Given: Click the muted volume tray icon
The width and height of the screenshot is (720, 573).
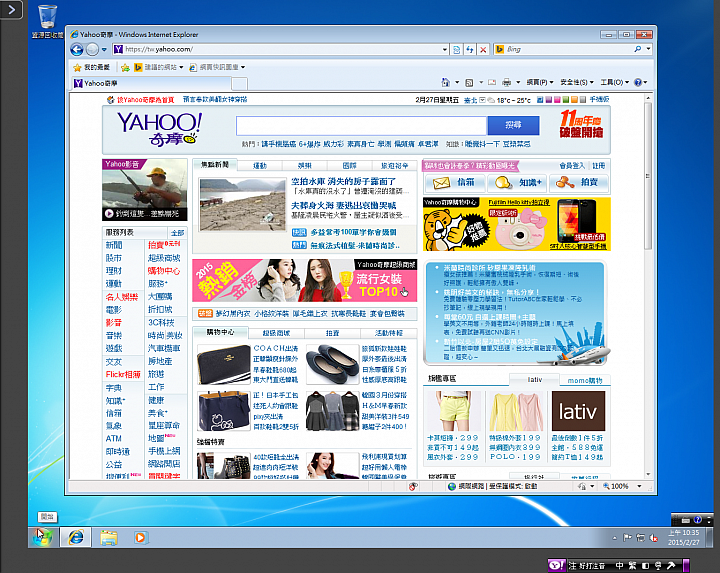Looking at the screenshot, I should pos(653,538).
